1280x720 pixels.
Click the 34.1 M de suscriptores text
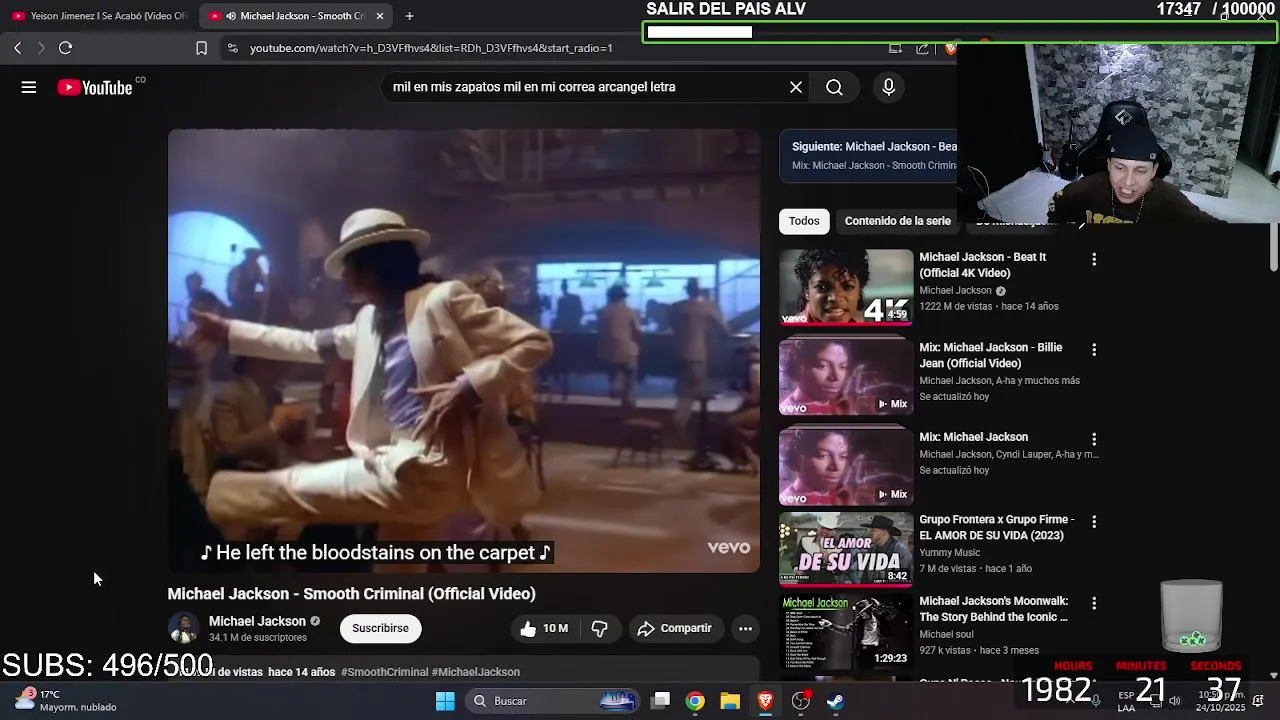[258, 638]
